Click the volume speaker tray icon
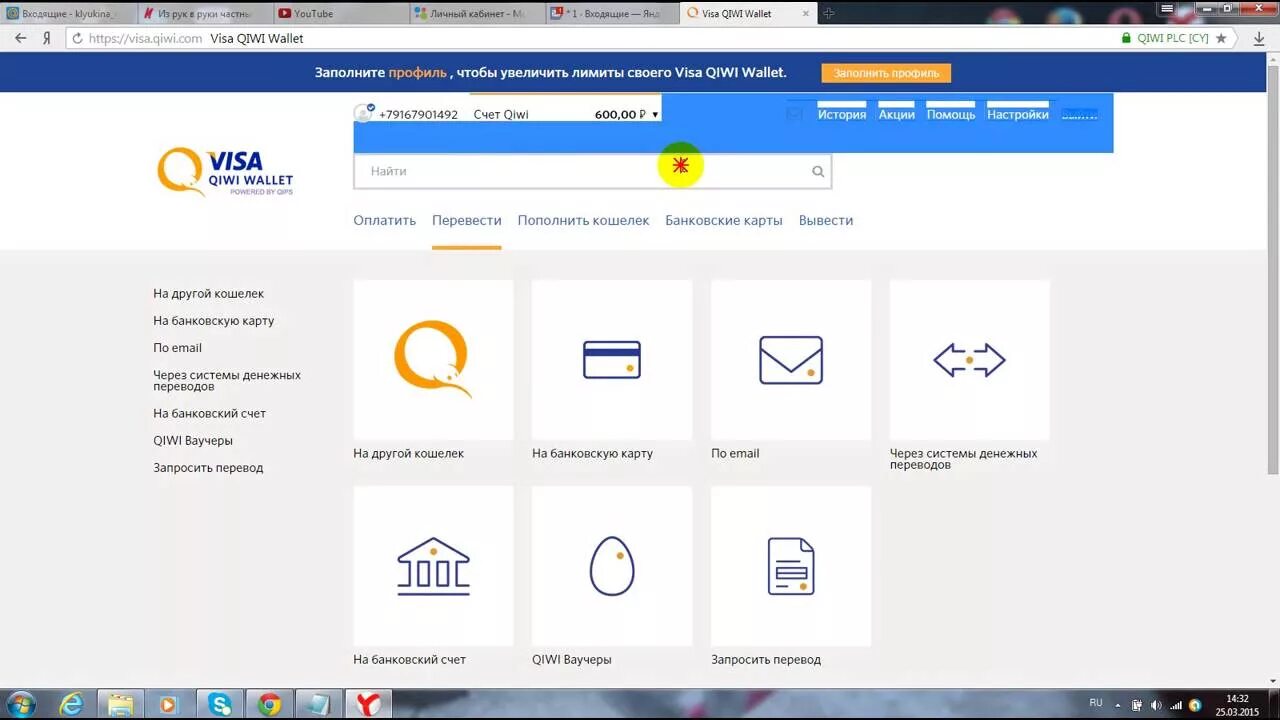This screenshot has width=1280, height=720. pyautogui.click(x=1156, y=704)
